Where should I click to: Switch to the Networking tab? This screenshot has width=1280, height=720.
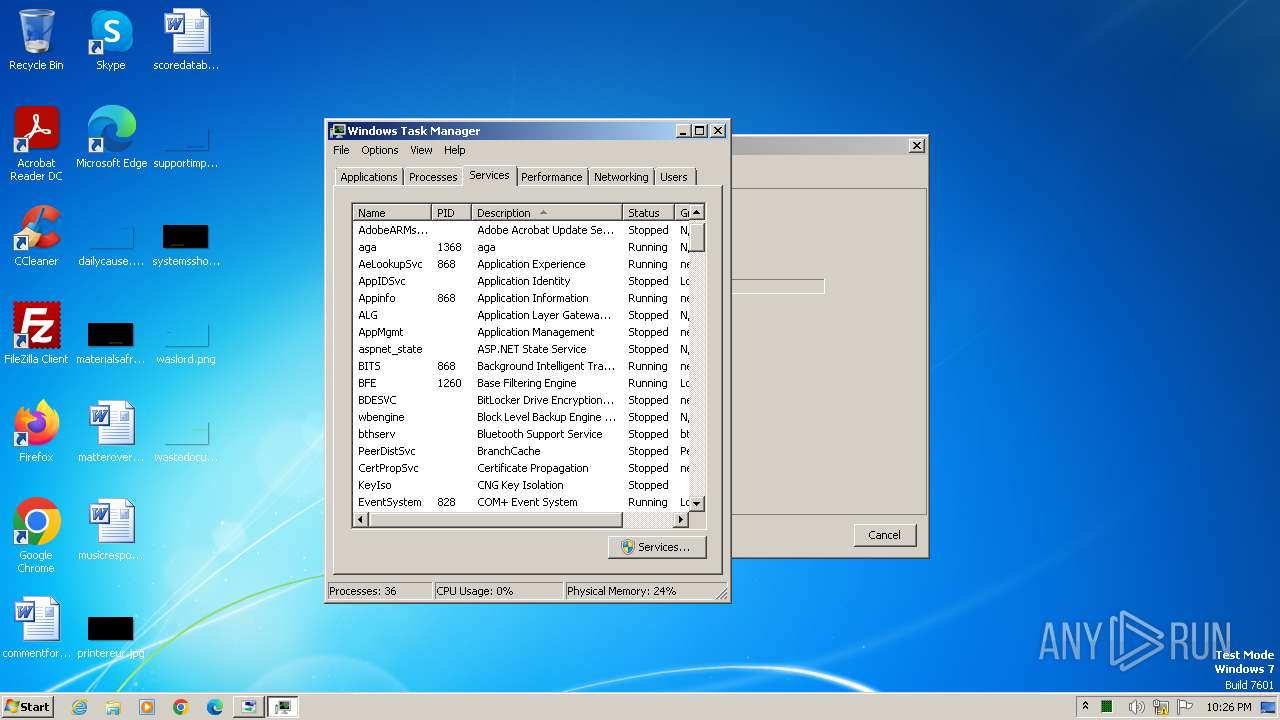(x=621, y=177)
